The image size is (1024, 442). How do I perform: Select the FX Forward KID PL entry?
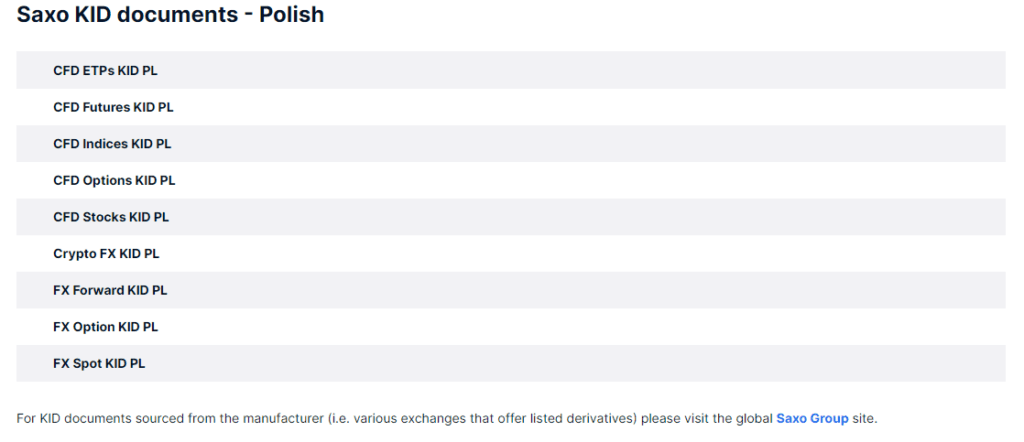(x=110, y=290)
